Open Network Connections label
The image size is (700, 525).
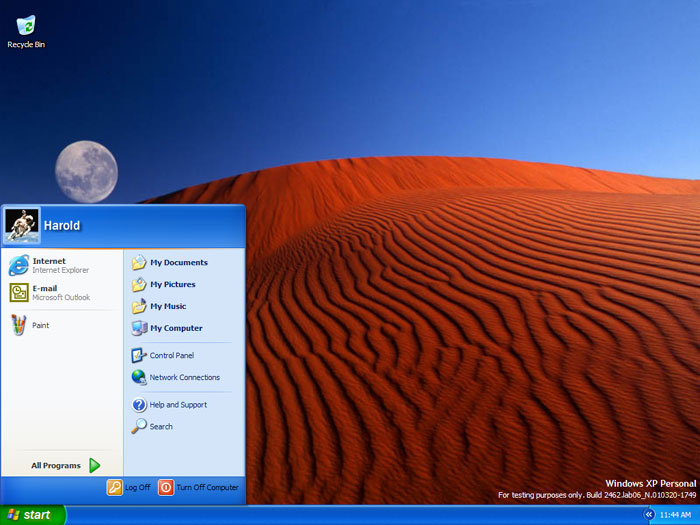[185, 377]
